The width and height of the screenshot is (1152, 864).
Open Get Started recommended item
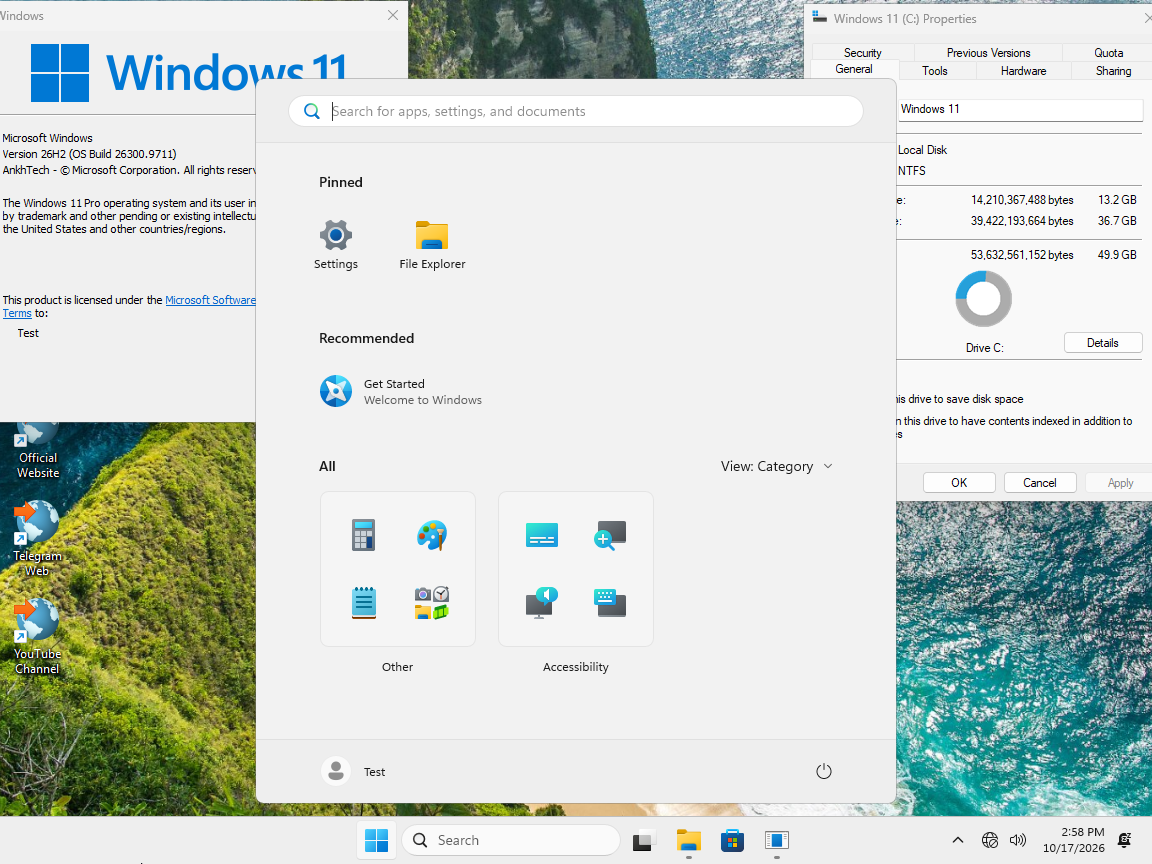(x=400, y=392)
